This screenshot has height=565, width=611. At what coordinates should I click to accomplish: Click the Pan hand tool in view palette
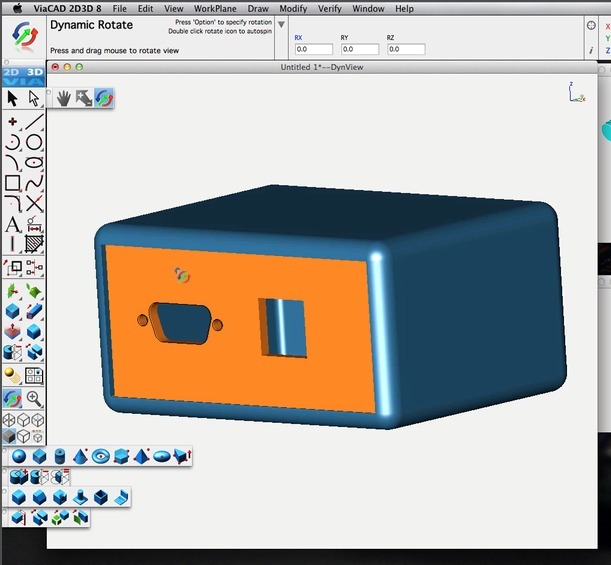(x=64, y=98)
